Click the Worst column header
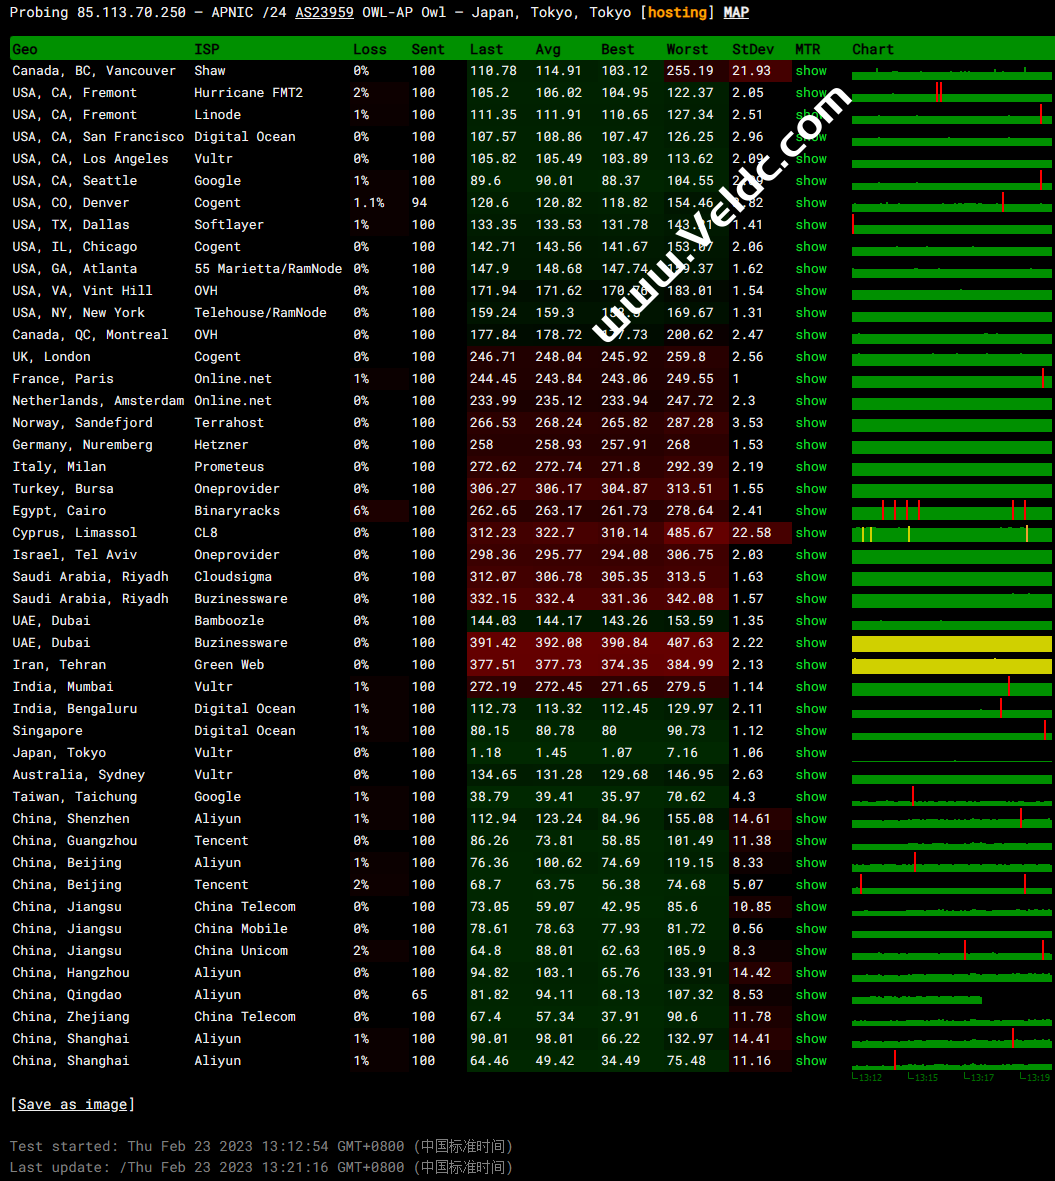The width and height of the screenshot is (1055, 1181). click(687, 49)
